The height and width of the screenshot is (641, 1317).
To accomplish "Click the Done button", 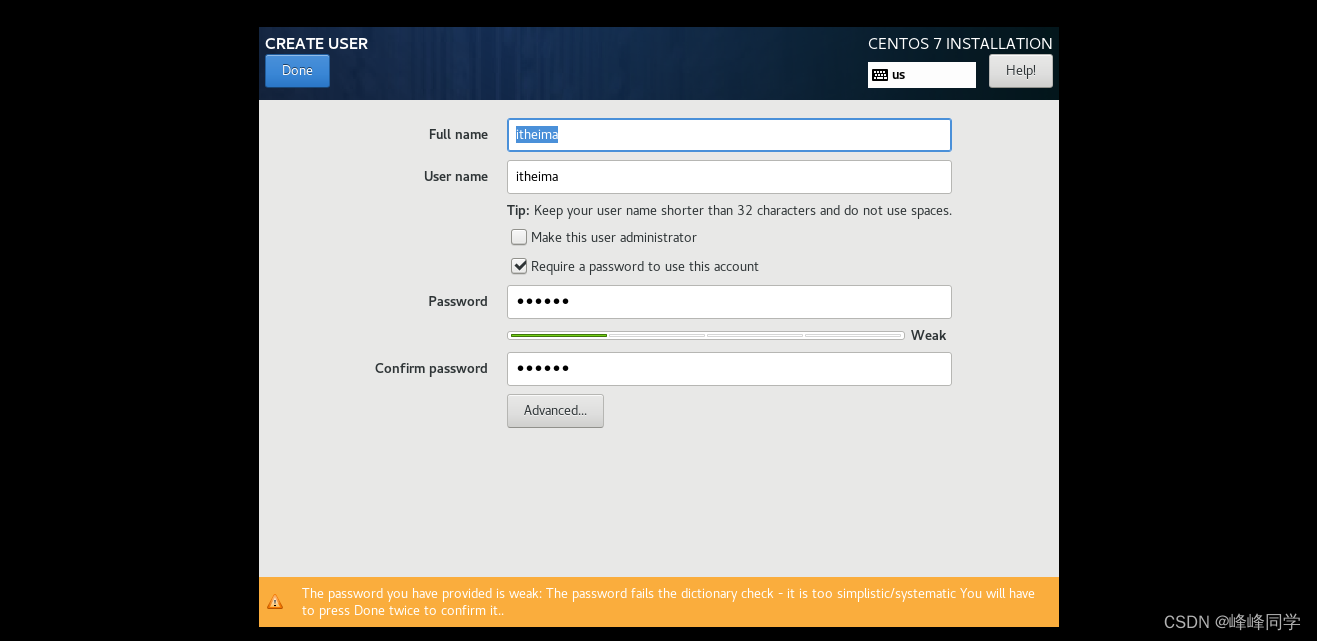I will [x=297, y=71].
